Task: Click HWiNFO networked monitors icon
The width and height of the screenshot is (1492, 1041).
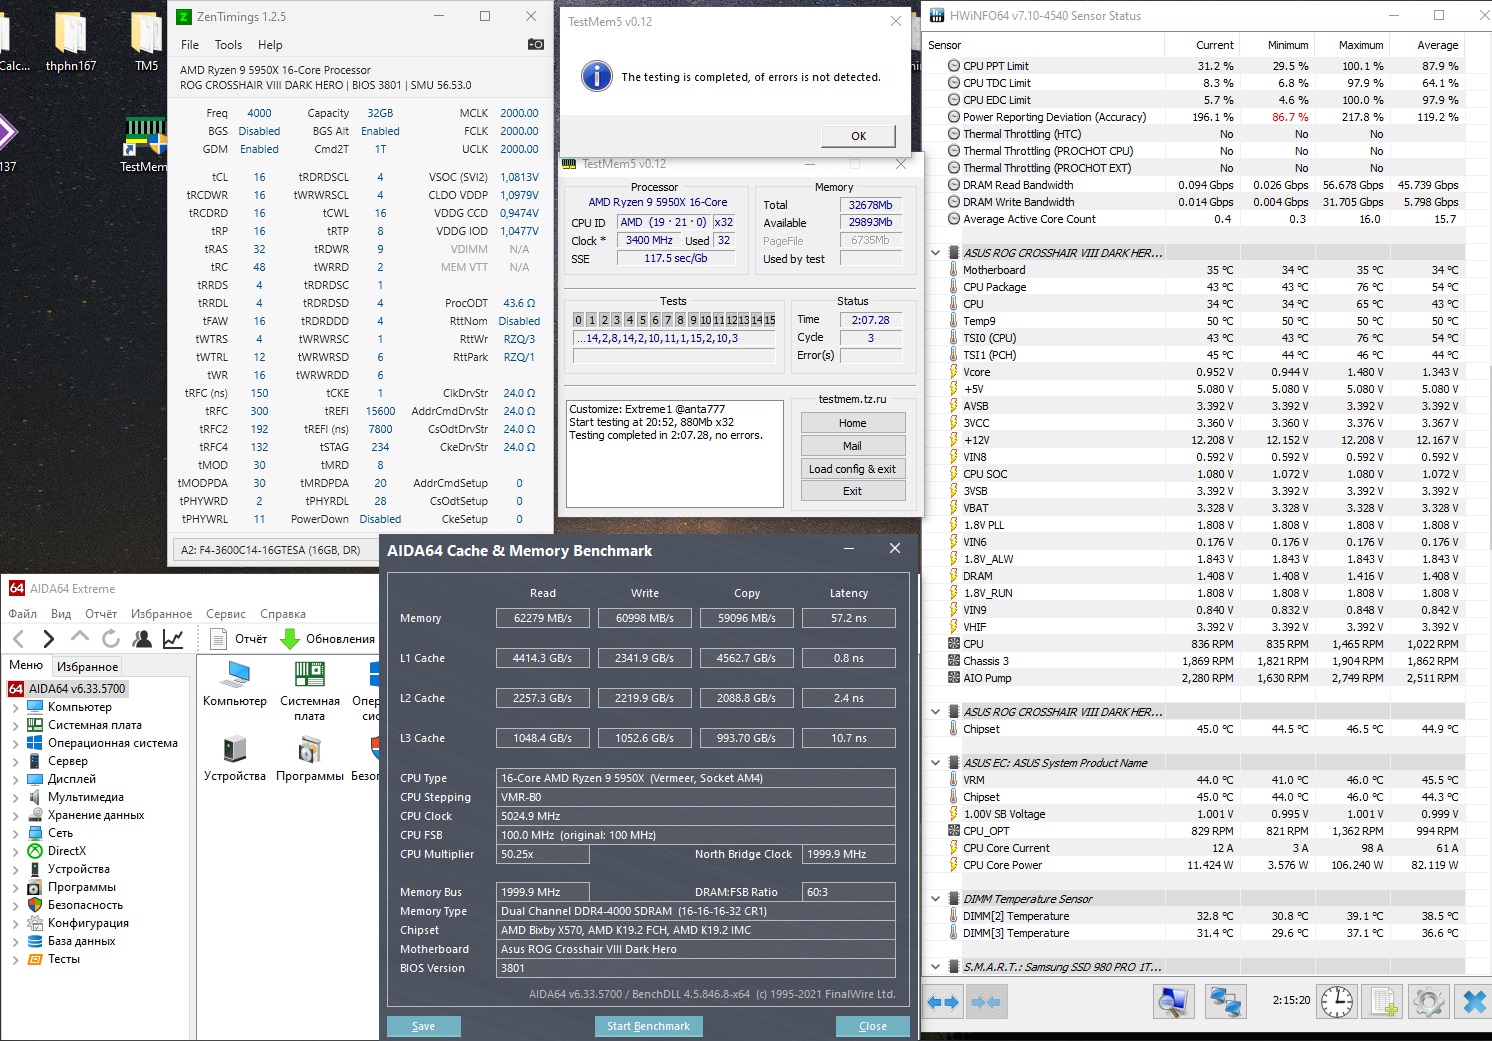Action: pyautogui.click(x=1224, y=1001)
